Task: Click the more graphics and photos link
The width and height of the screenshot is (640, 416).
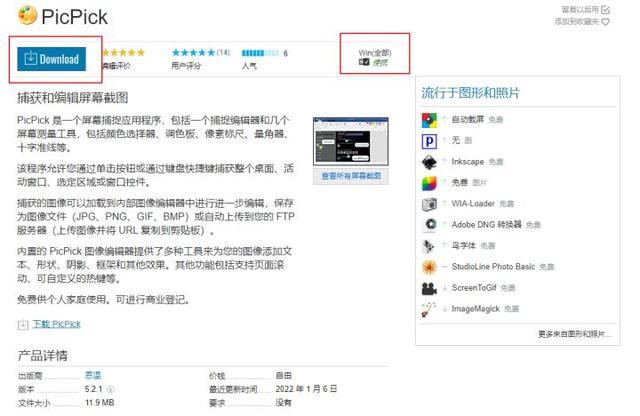Action: pos(574,334)
